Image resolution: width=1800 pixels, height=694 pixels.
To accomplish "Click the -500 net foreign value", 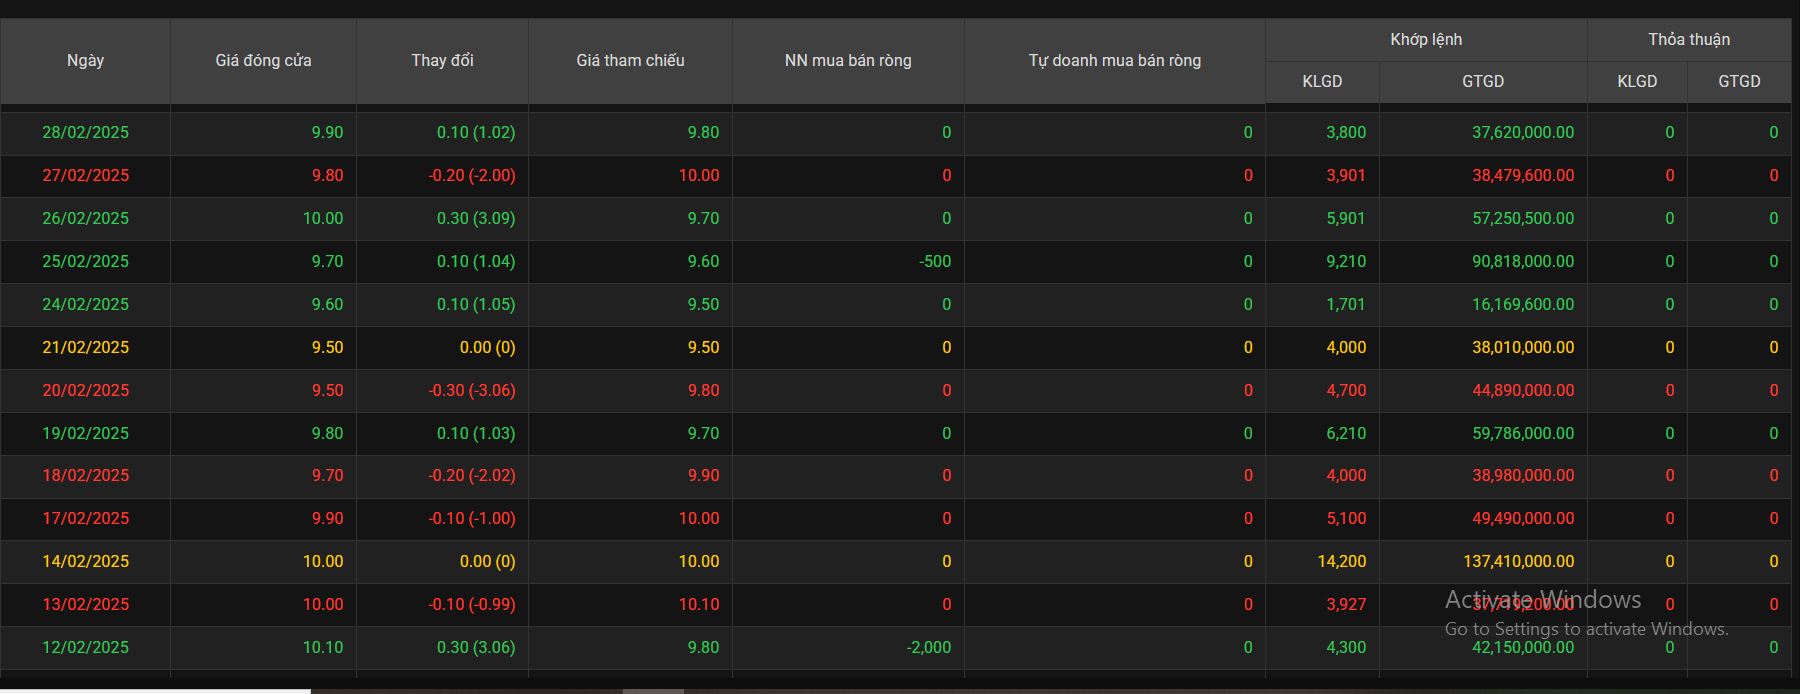I will pyautogui.click(x=935, y=262).
